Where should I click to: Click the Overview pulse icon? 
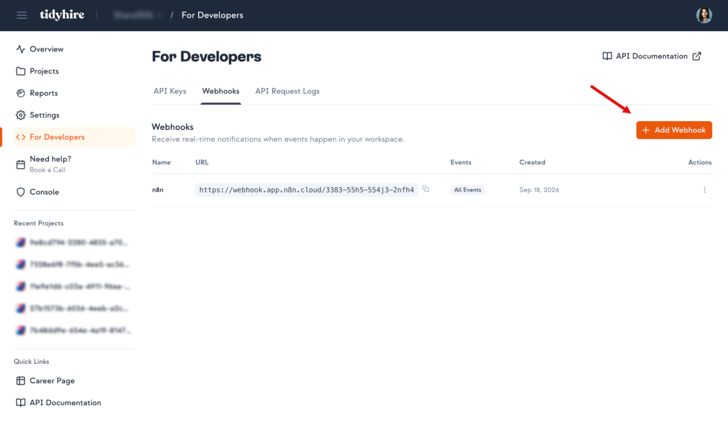pos(20,49)
